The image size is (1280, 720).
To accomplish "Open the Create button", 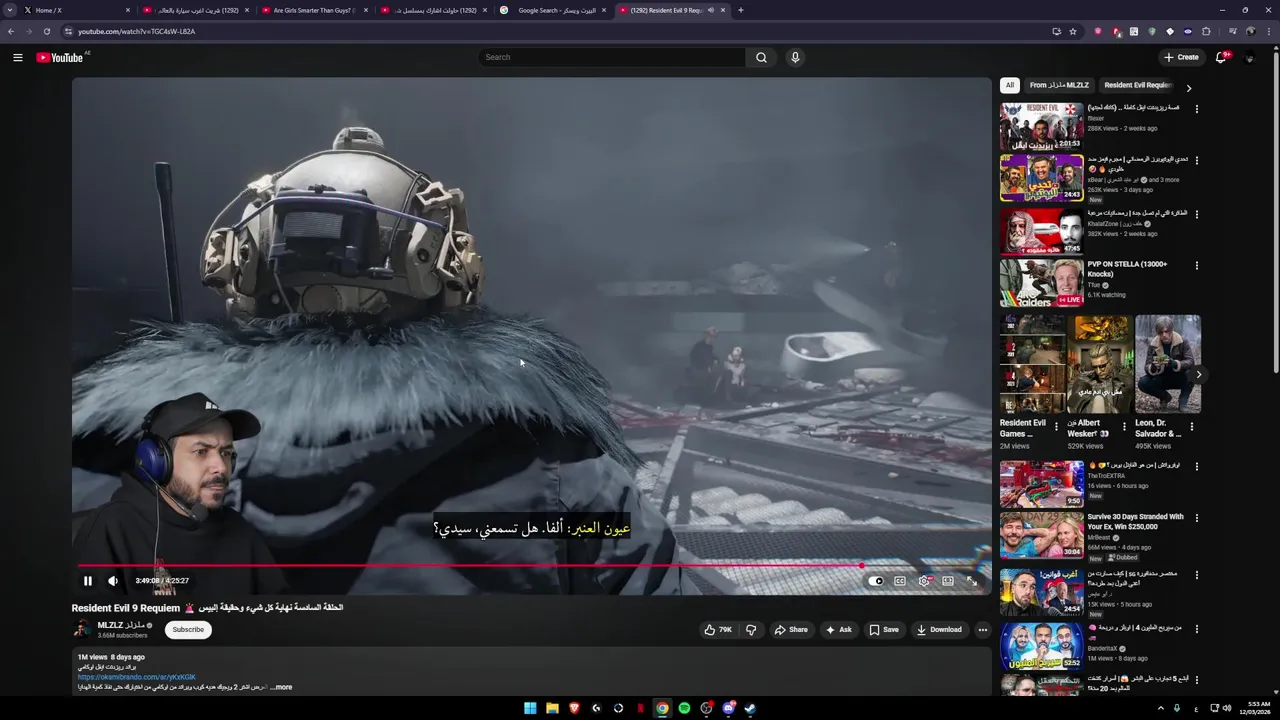I will pos(1181,57).
